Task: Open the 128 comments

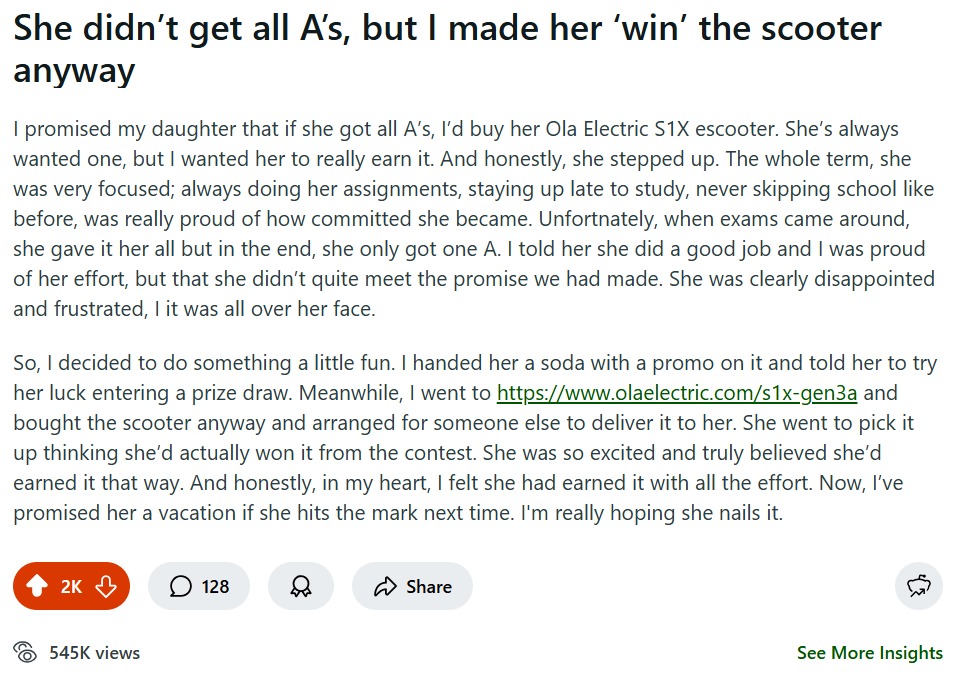Action: coord(199,585)
